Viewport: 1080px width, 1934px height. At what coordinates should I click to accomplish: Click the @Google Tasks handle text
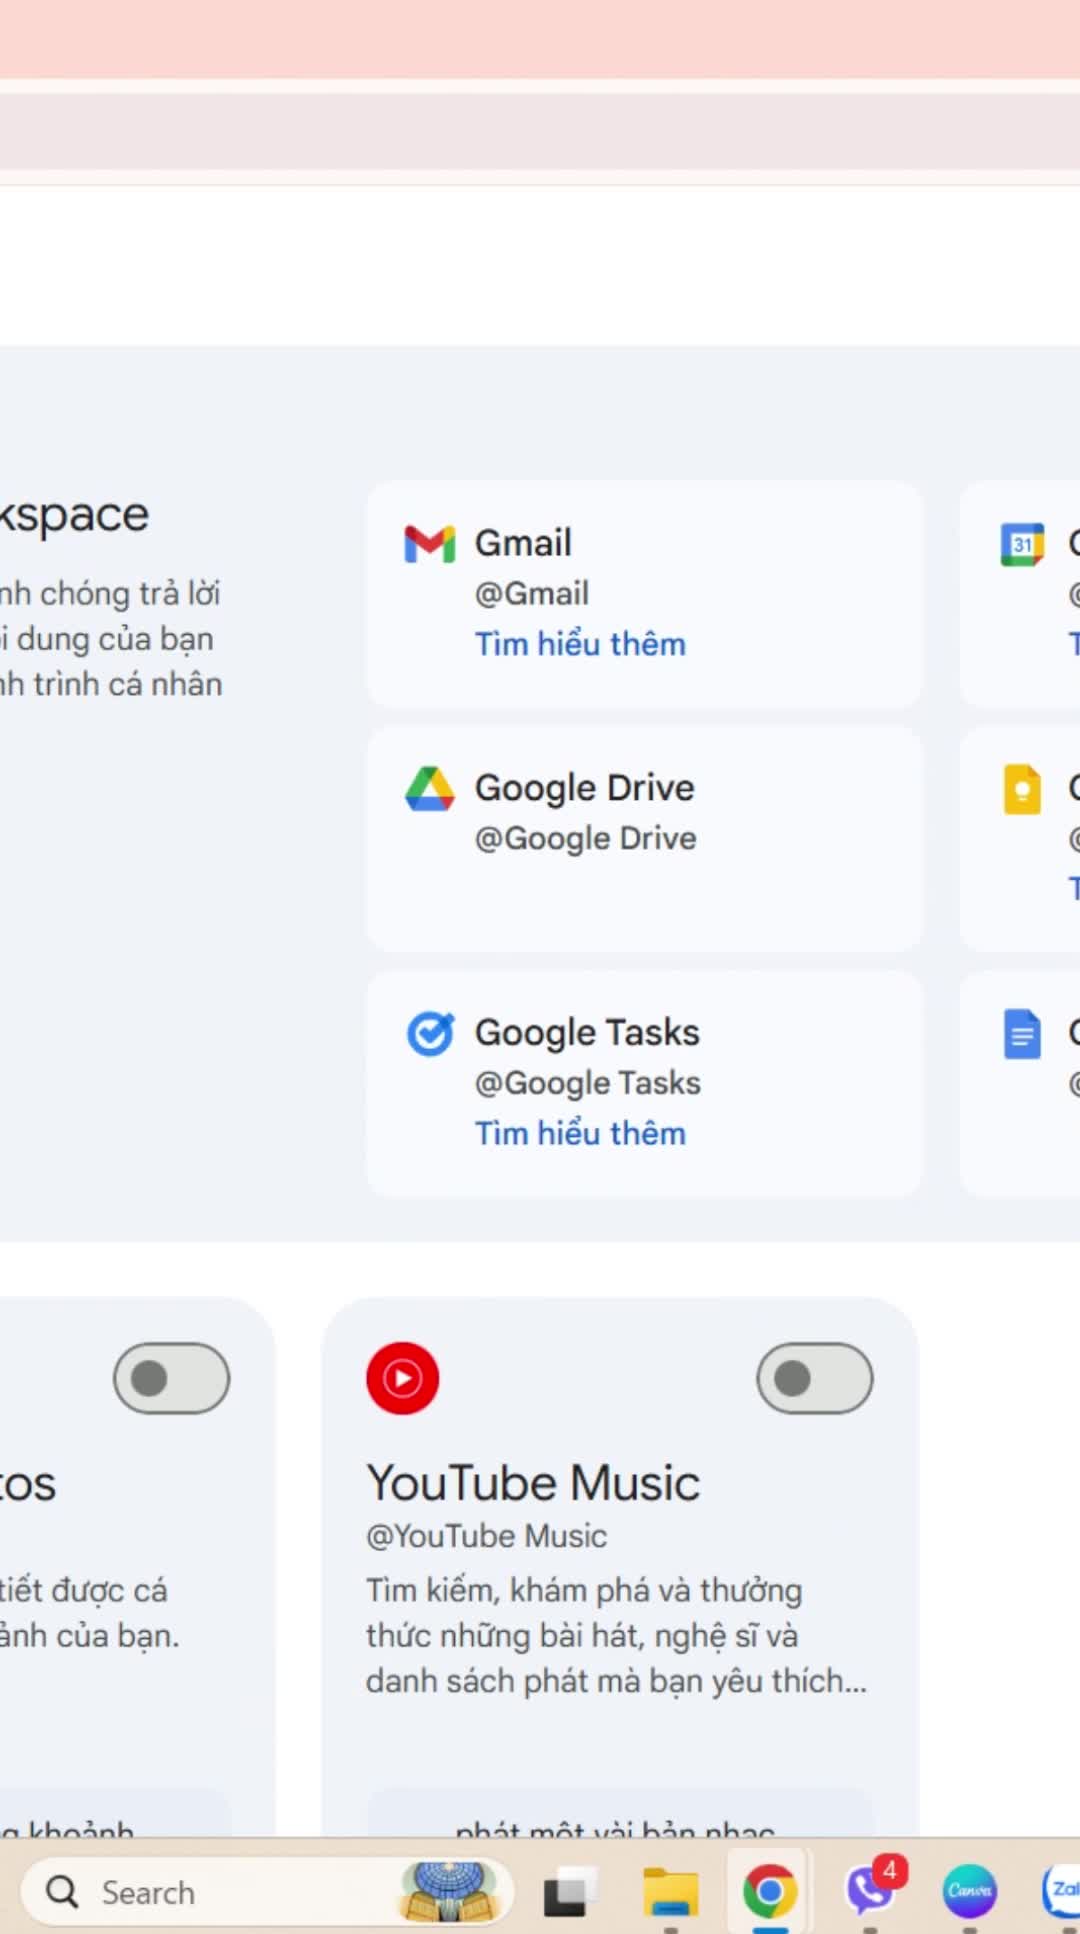point(588,1083)
